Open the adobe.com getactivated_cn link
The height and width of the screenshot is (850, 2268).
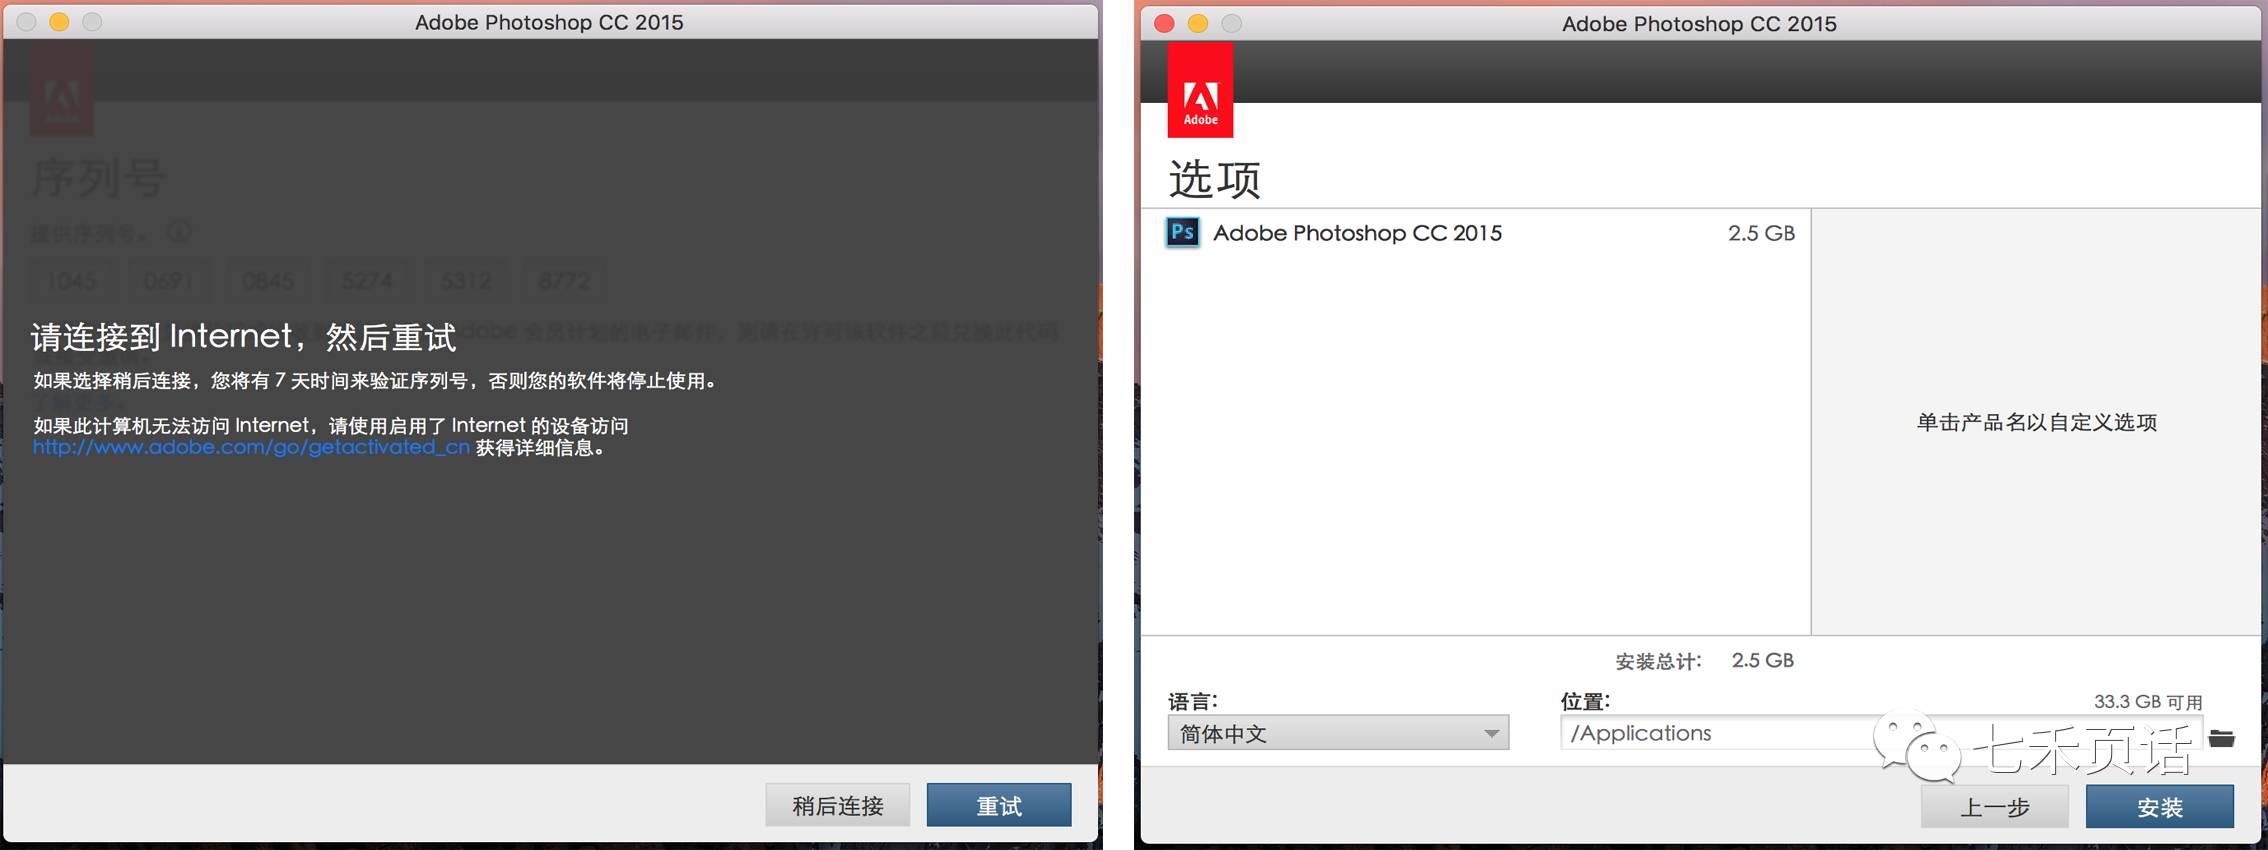click(x=251, y=447)
